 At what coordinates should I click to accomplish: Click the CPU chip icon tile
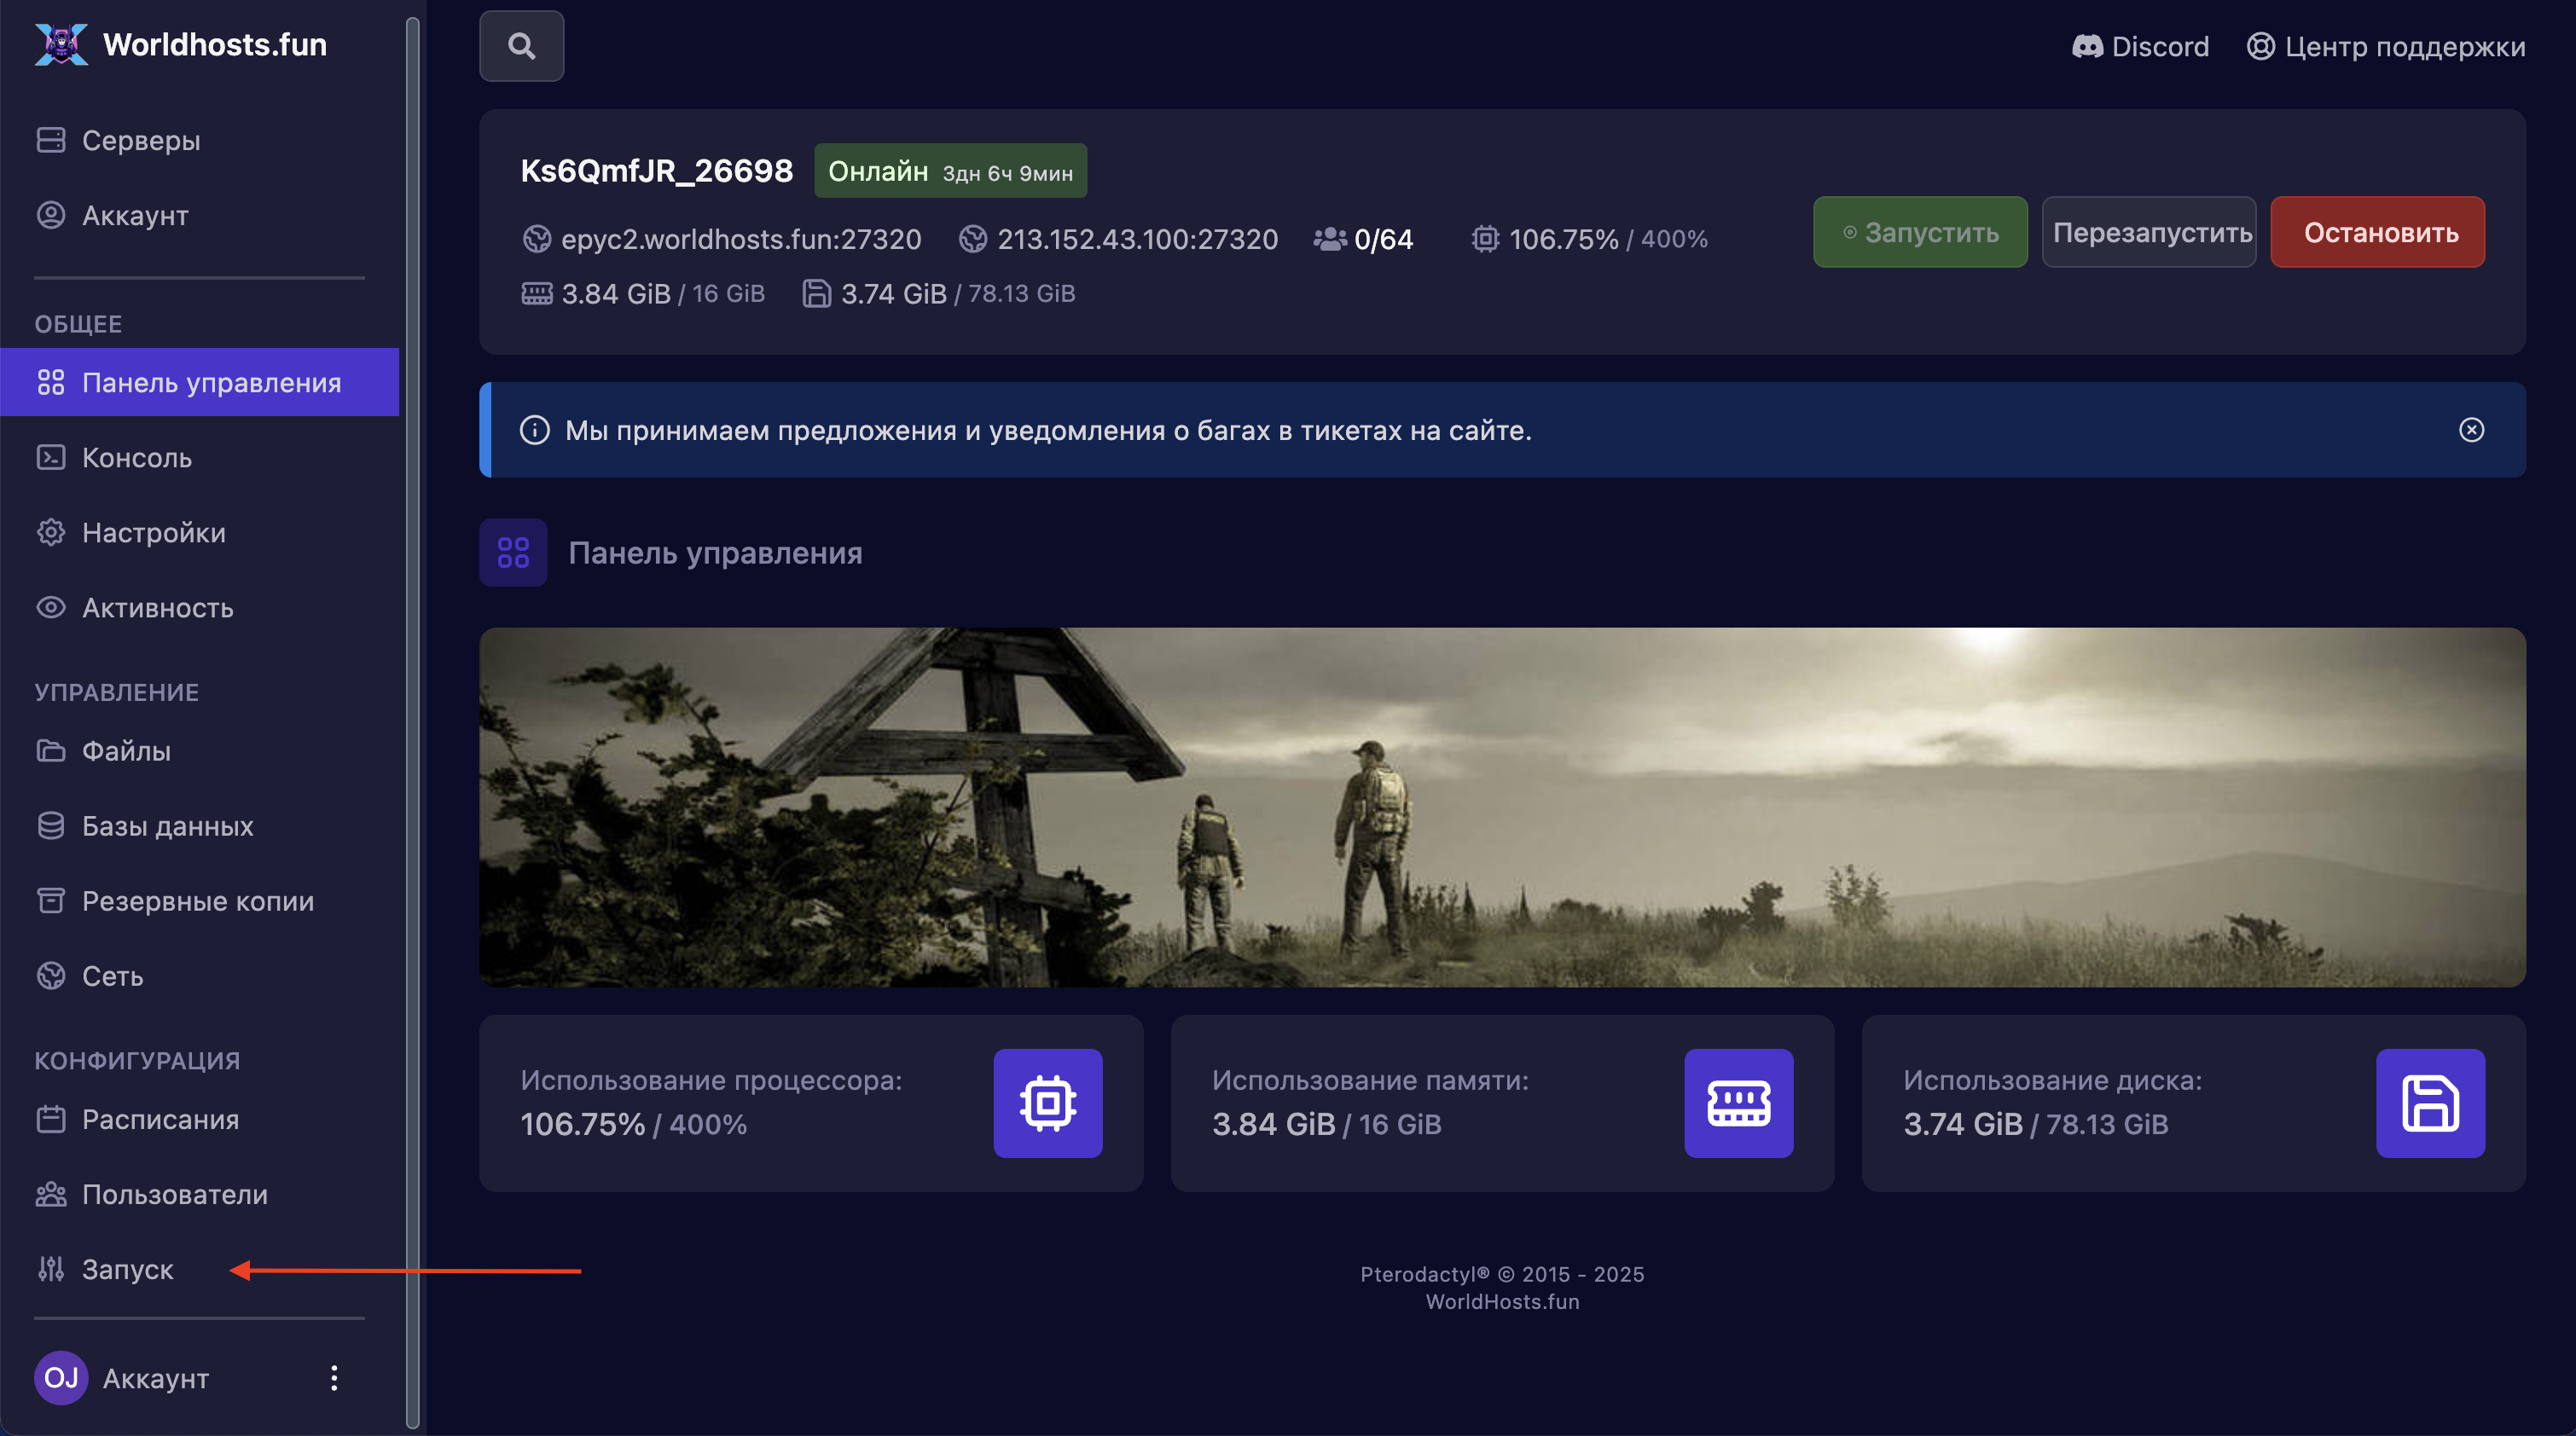coord(1047,1103)
